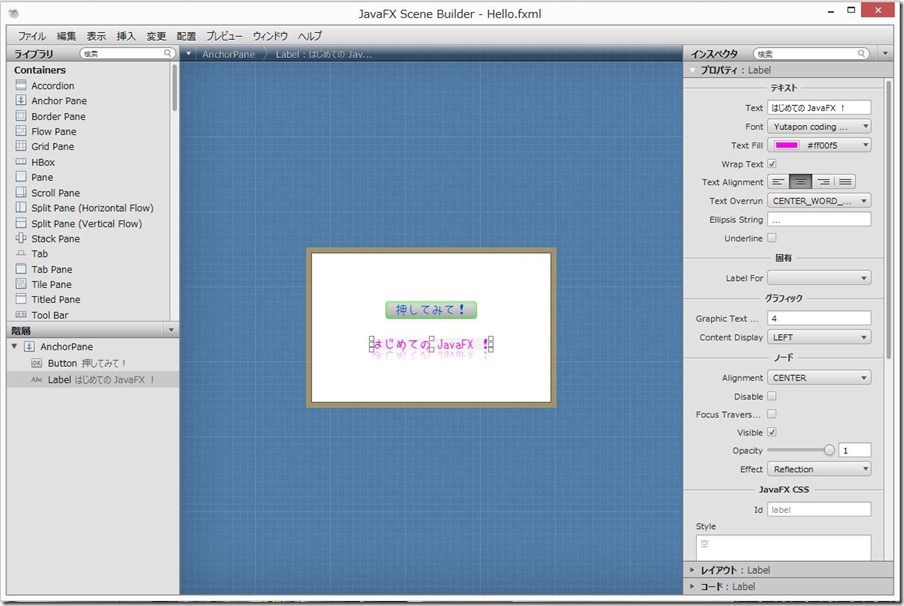The image size is (904, 606).
Task: Open the Text Overrun dropdown
Action: [x=819, y=201]
